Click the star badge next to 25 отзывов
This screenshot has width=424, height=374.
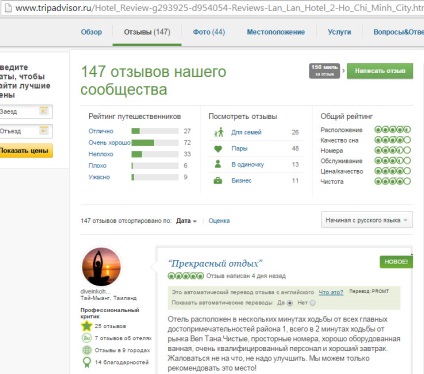87,326
